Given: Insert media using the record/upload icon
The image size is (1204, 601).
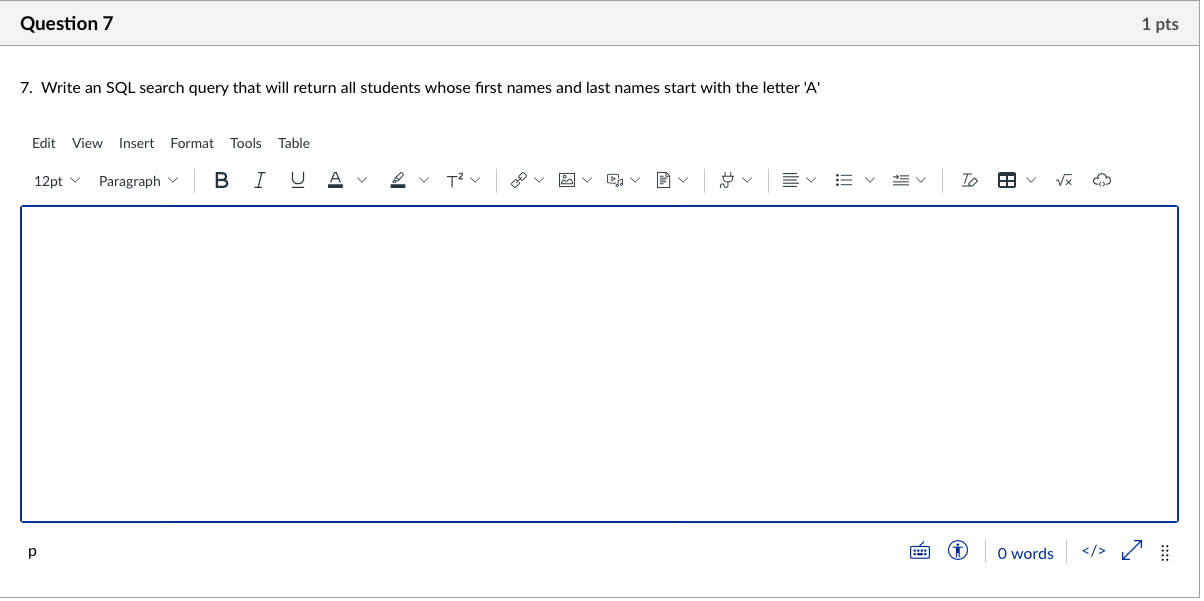Looking at the screenshot, I should [614, 181].
